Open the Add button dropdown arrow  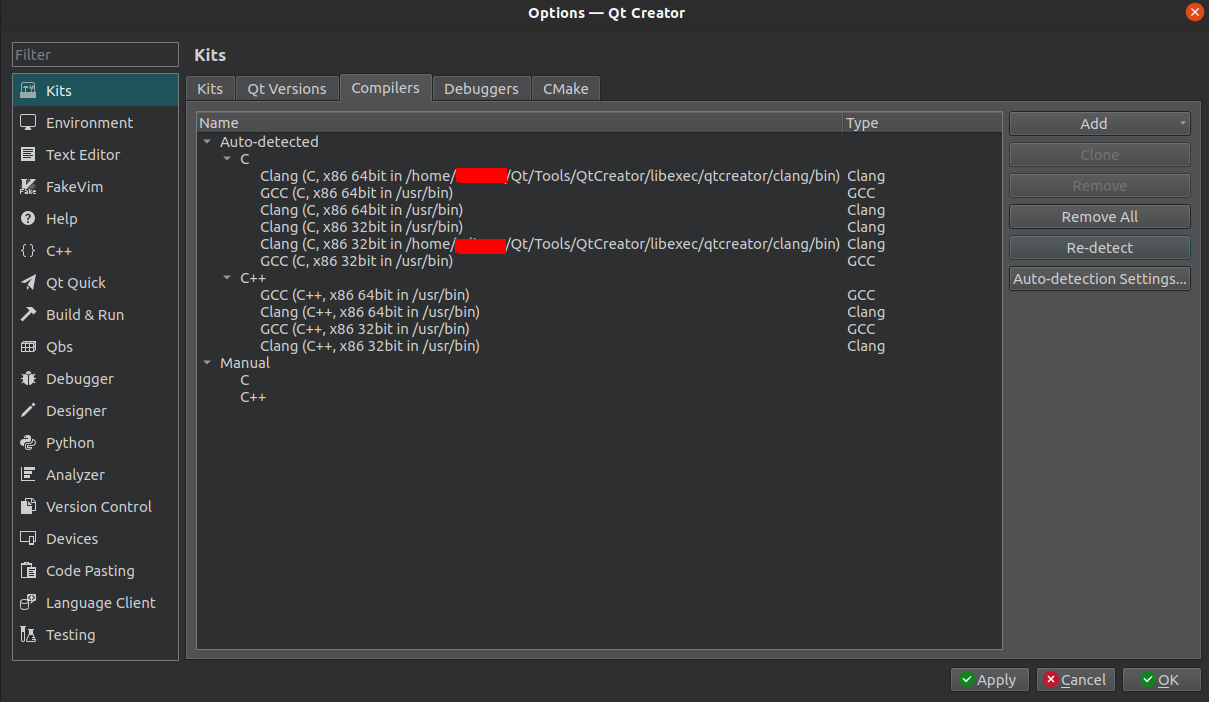1183,124
